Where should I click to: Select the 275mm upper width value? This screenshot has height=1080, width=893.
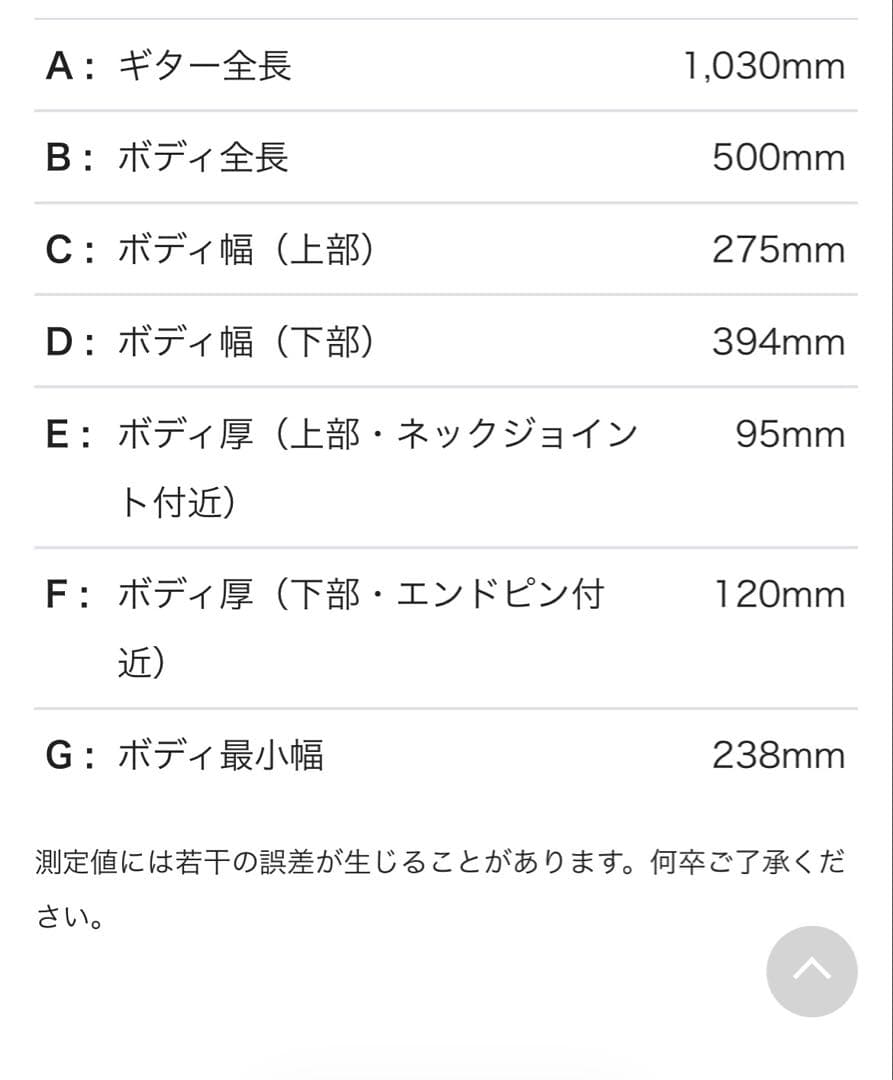[778, 250]
